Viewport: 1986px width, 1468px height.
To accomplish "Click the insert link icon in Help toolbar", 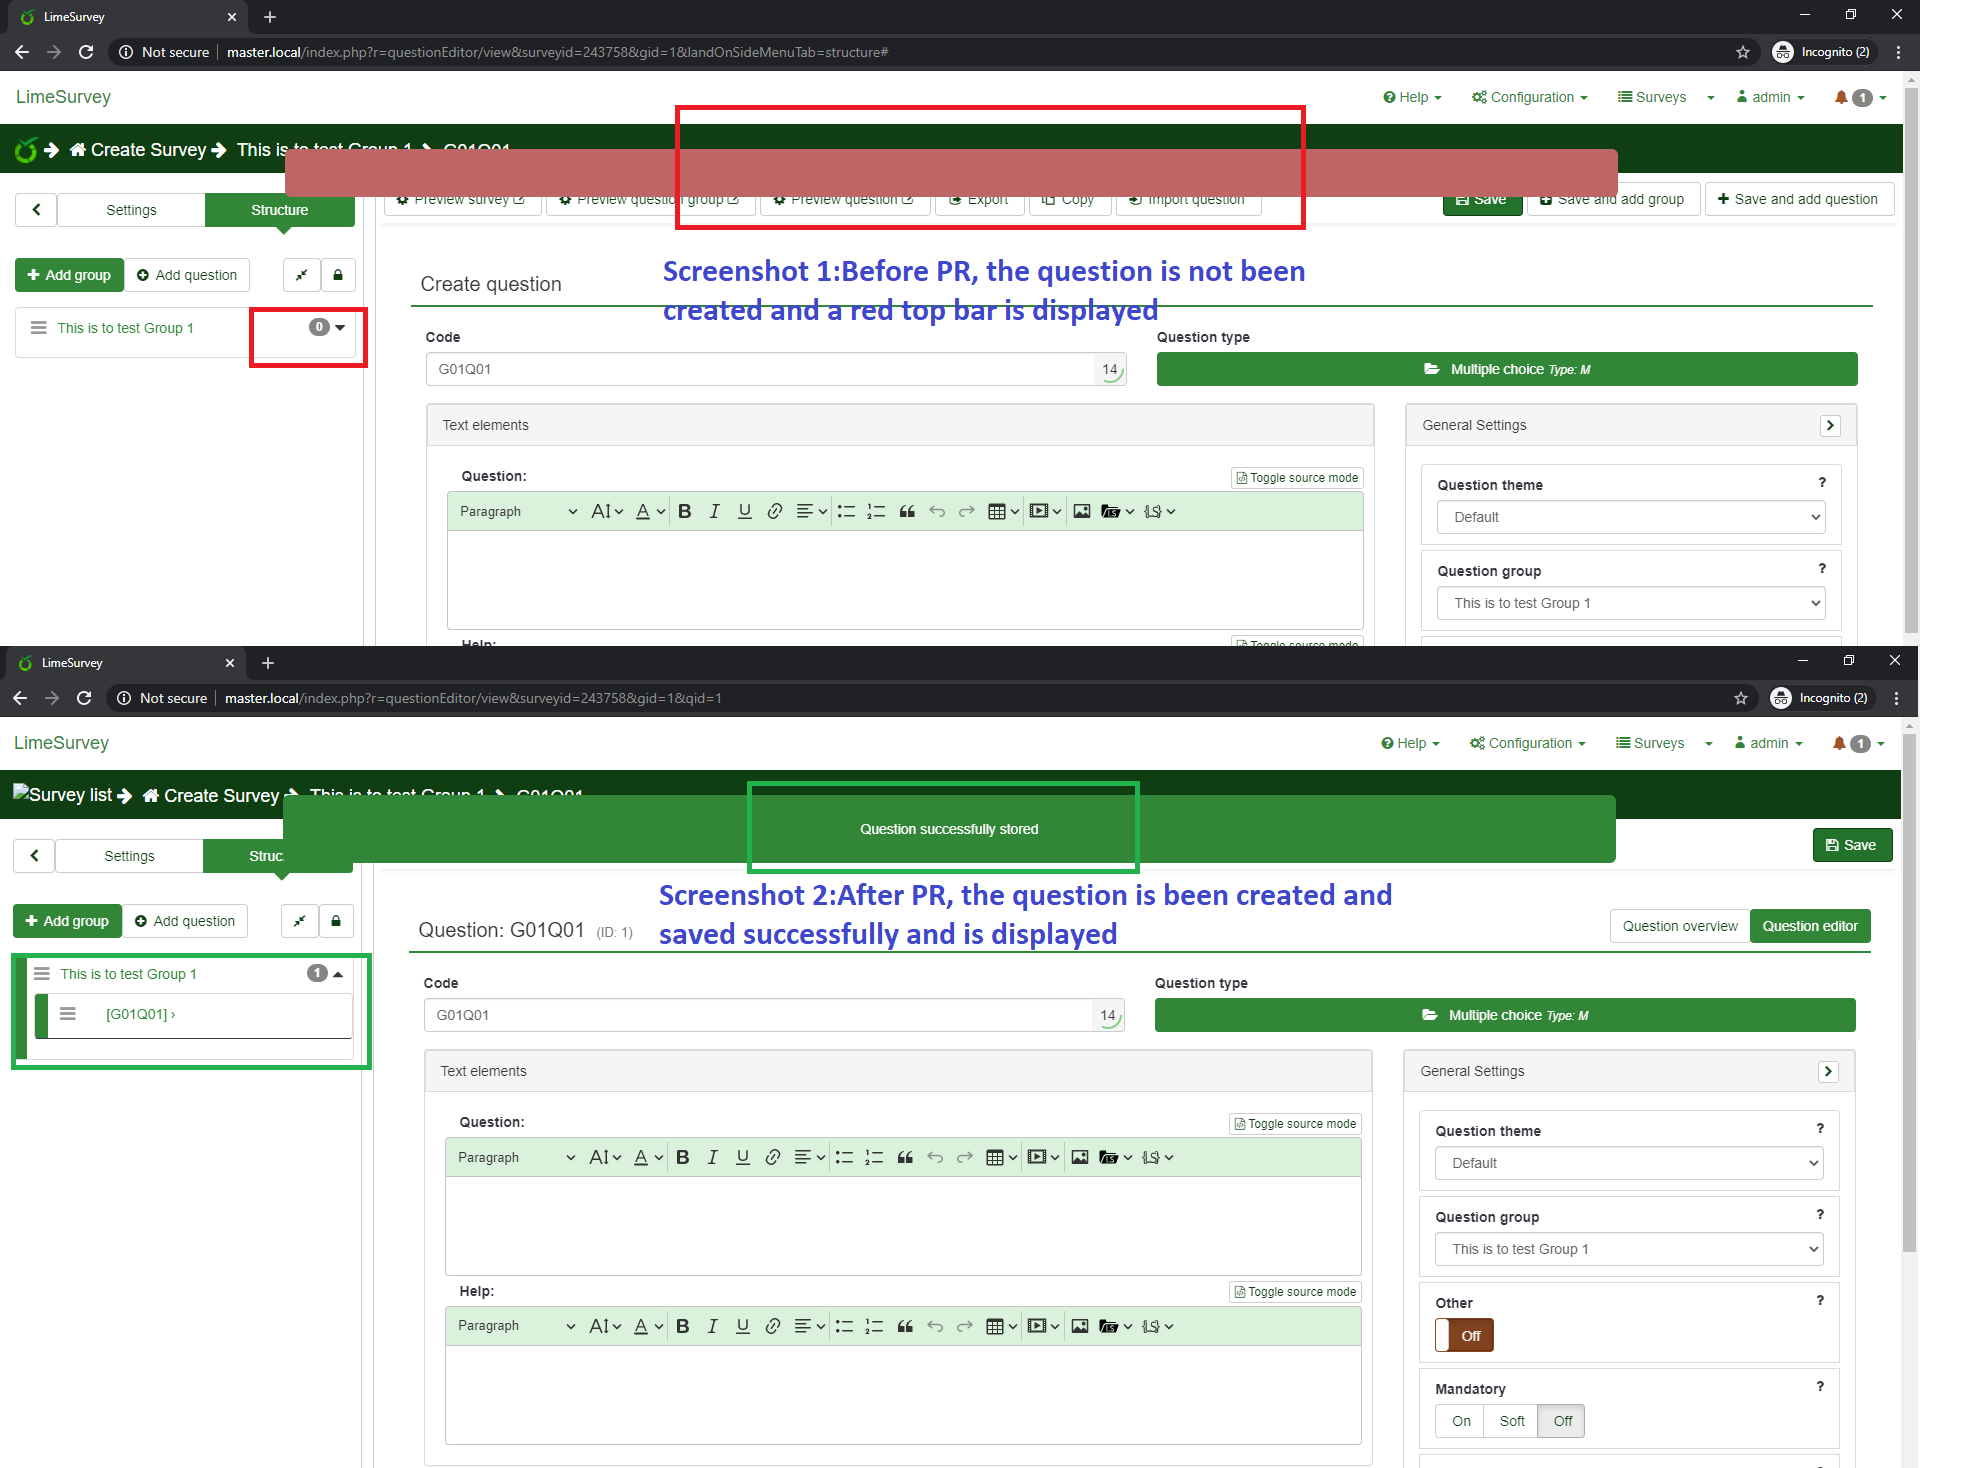I will 772,1326.
